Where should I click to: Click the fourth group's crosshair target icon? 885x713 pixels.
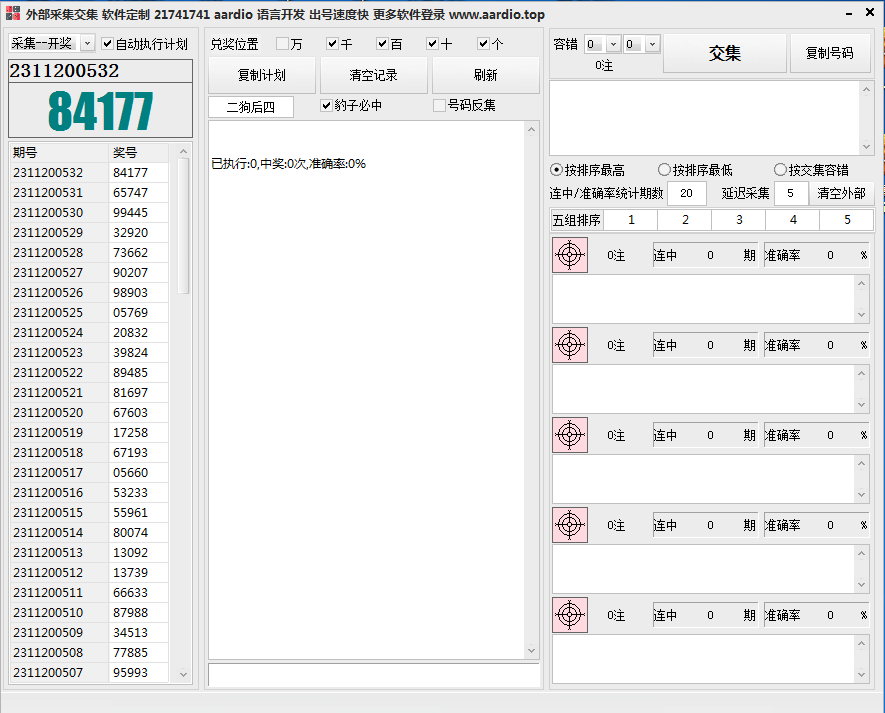569,525
